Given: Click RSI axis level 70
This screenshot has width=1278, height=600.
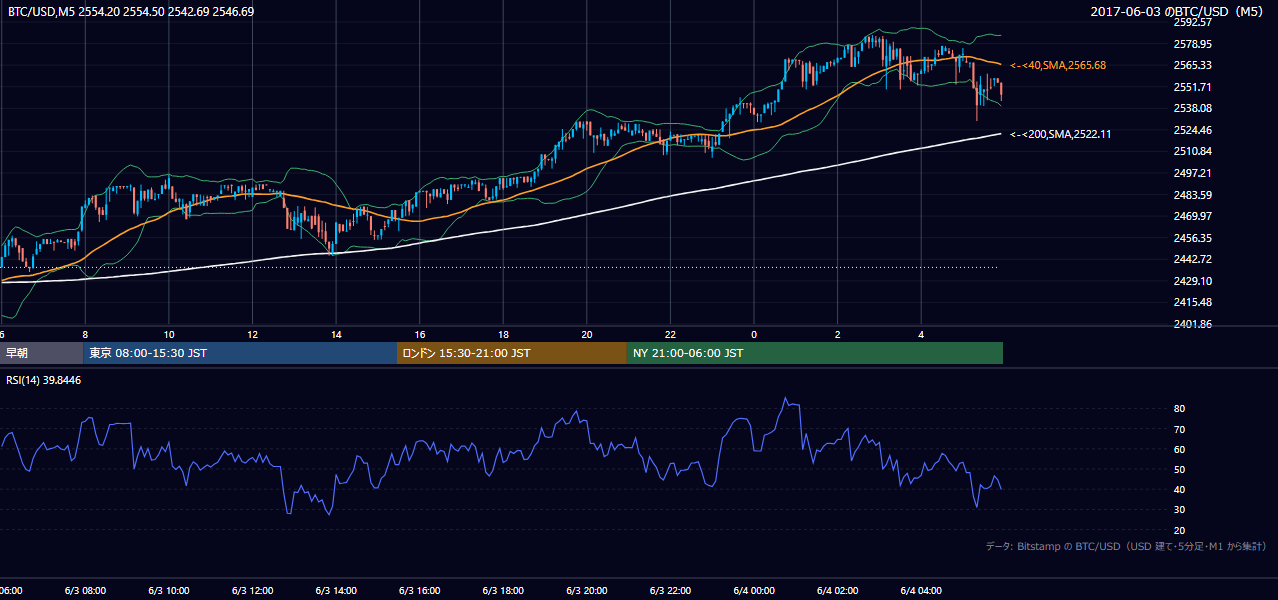Looking at the screenshot, I should click(1179, 429).
